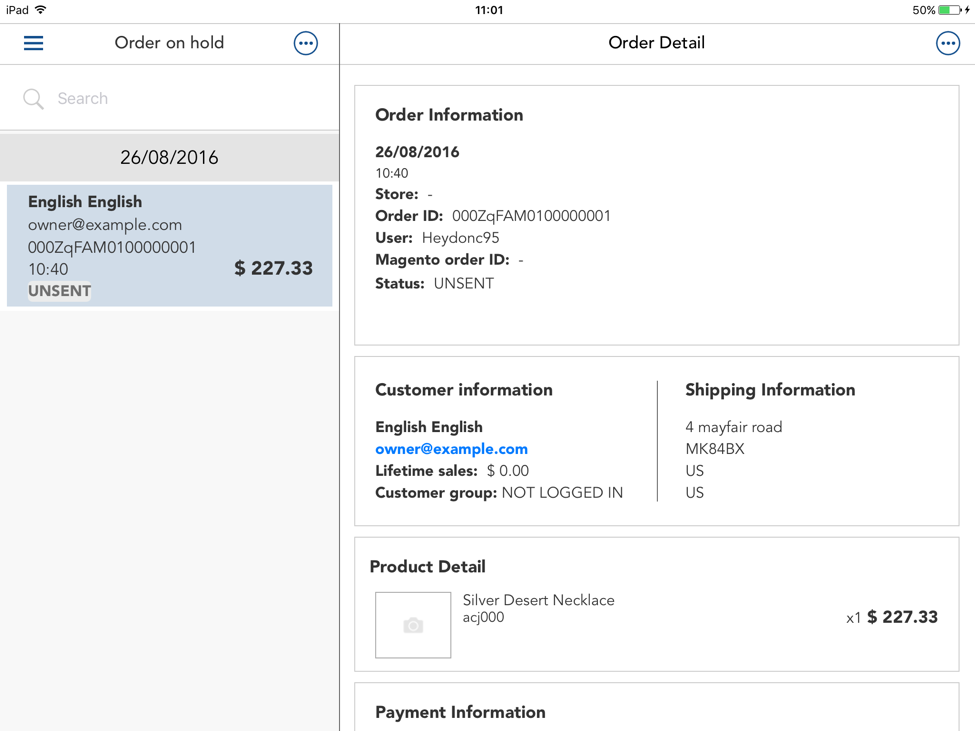Click the 4 mayfair road address line
The image size is (975, 731).
(x=734, y=427)
